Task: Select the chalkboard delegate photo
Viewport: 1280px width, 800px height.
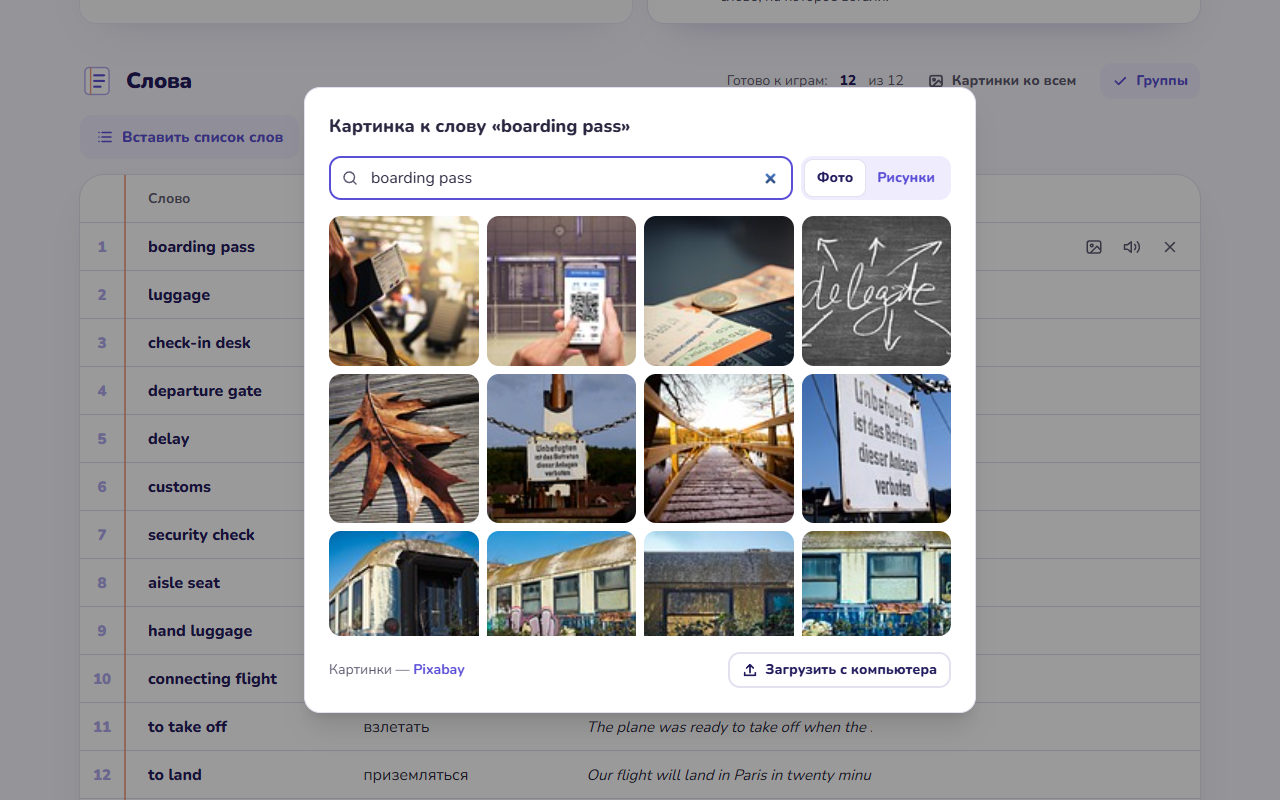Action: click(x=876, y=291)
